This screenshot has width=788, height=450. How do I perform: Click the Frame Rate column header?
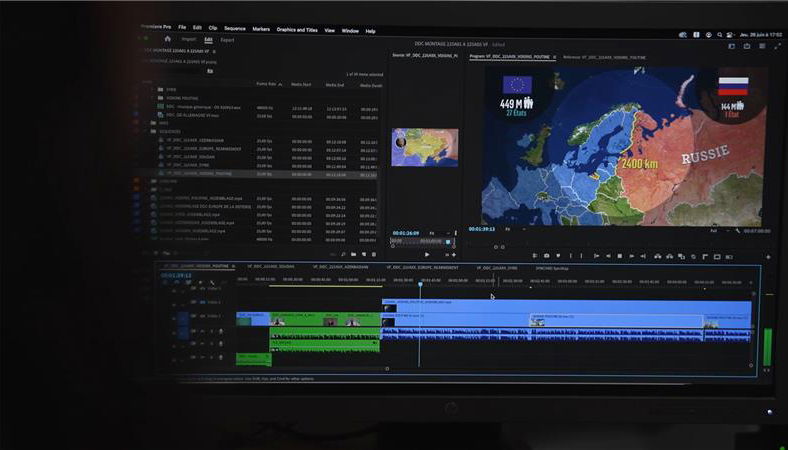(x=266, y=84)
